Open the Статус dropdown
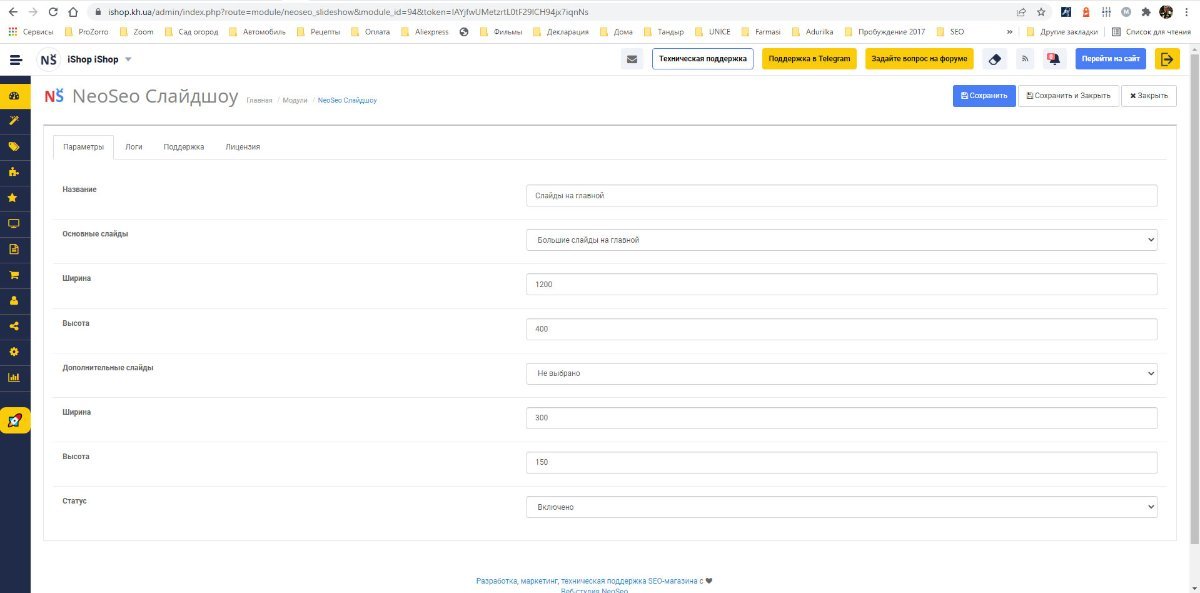Screen dimensions: 1200x593 coord(841,507)
